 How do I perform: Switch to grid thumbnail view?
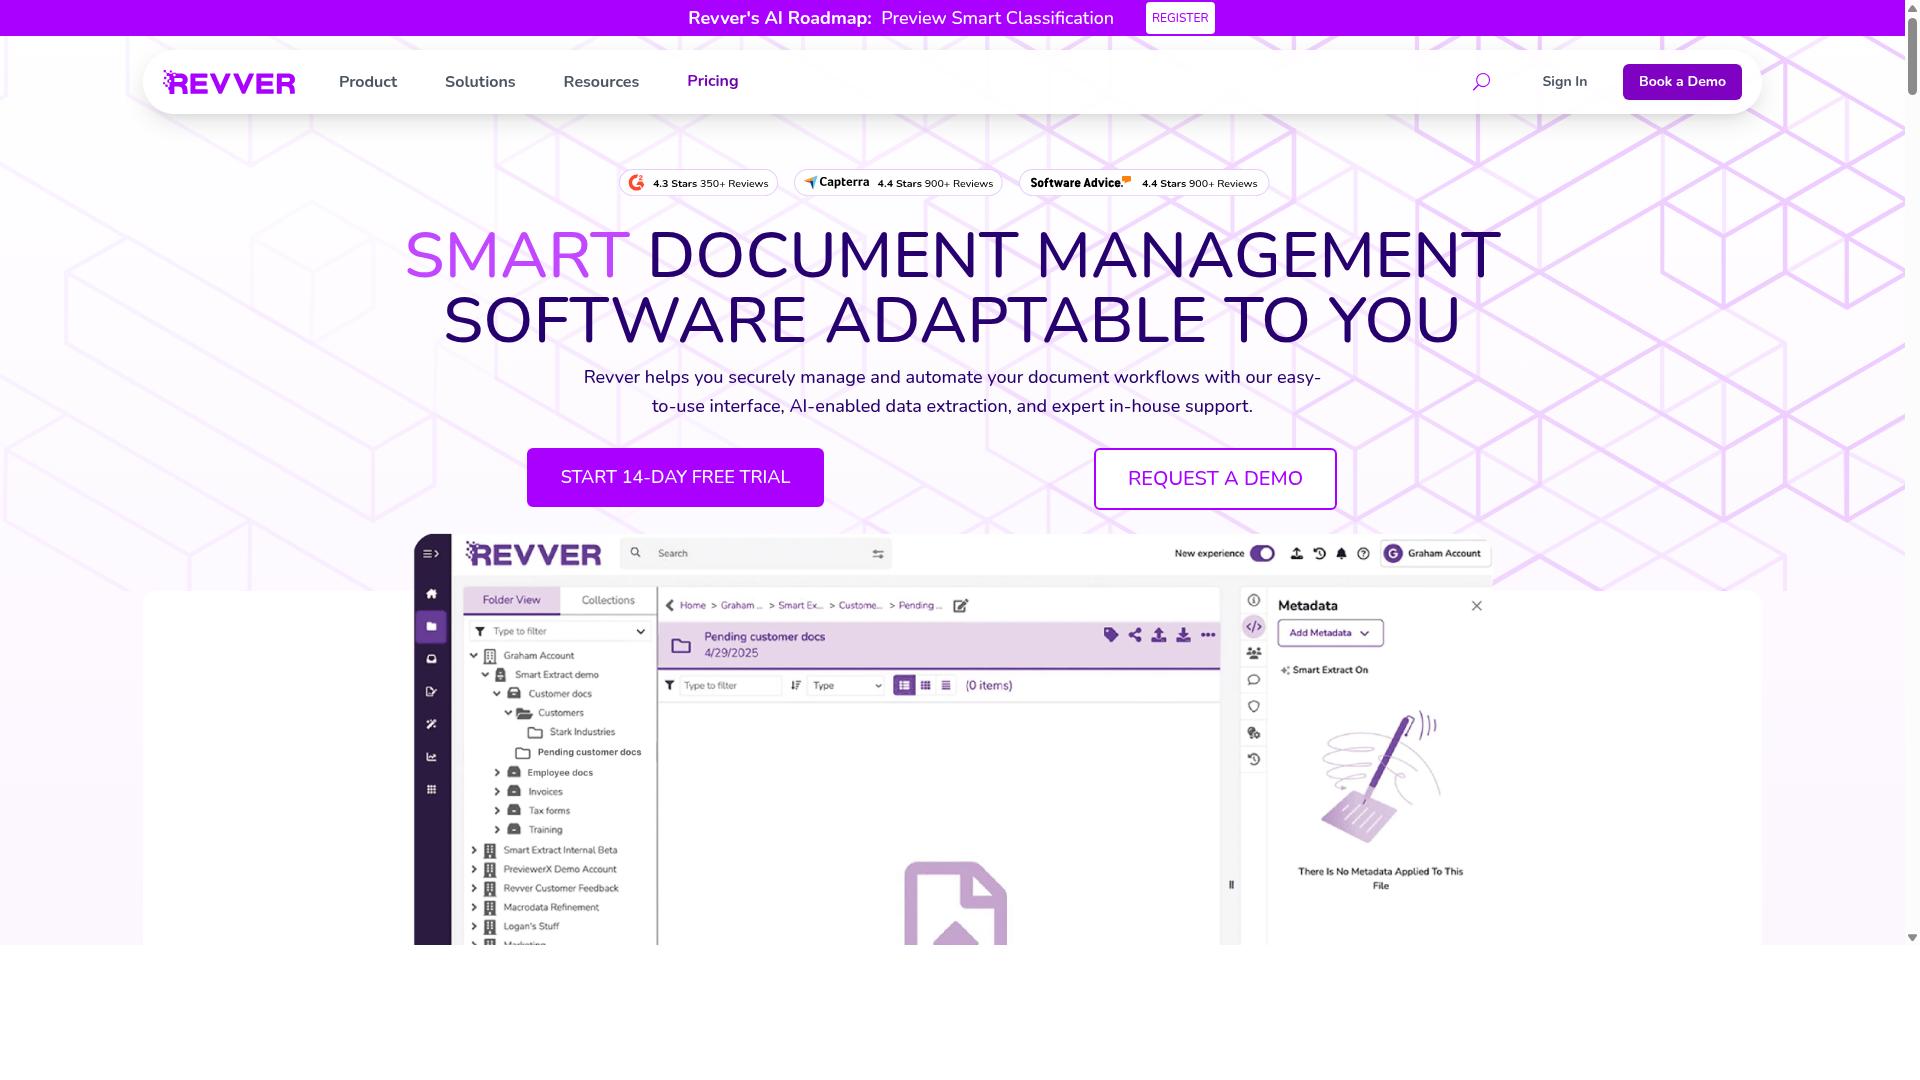[x=926, y=686]
